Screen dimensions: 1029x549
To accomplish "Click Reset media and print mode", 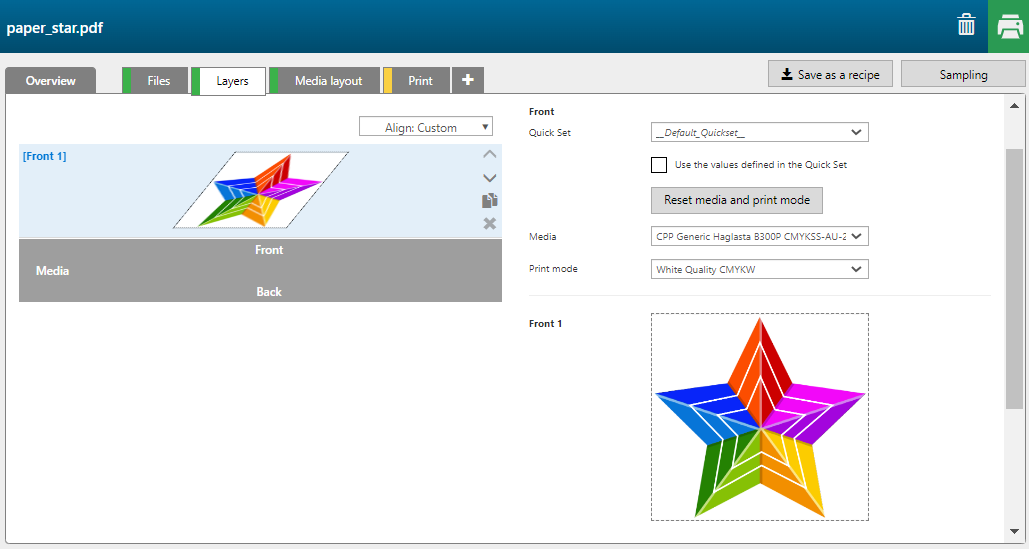I will [x=737, y=200].
